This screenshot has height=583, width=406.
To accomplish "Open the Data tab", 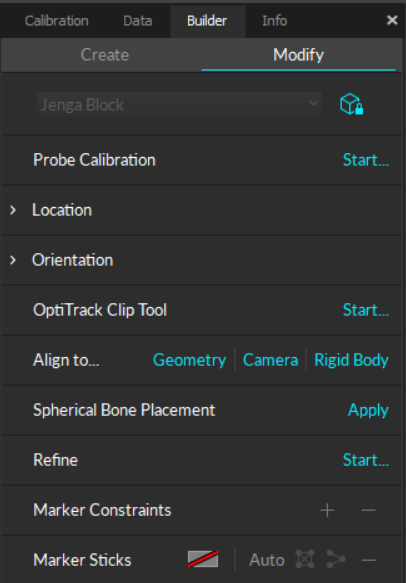I will tap(138, 21).
